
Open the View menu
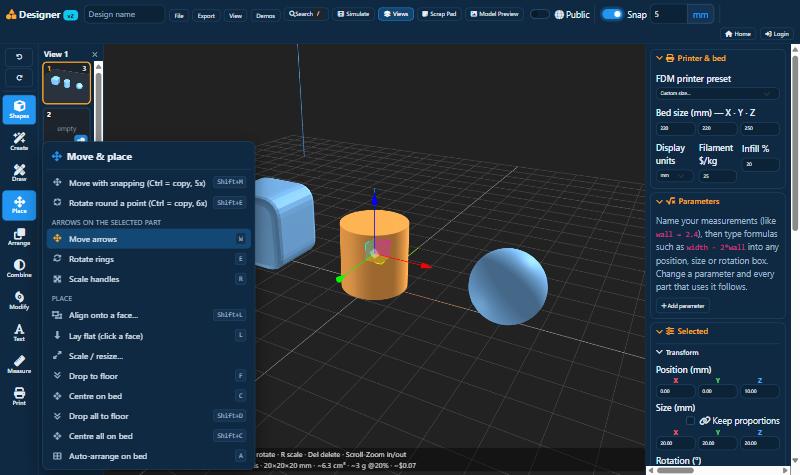pyautogui.click(x=235, y=16)
